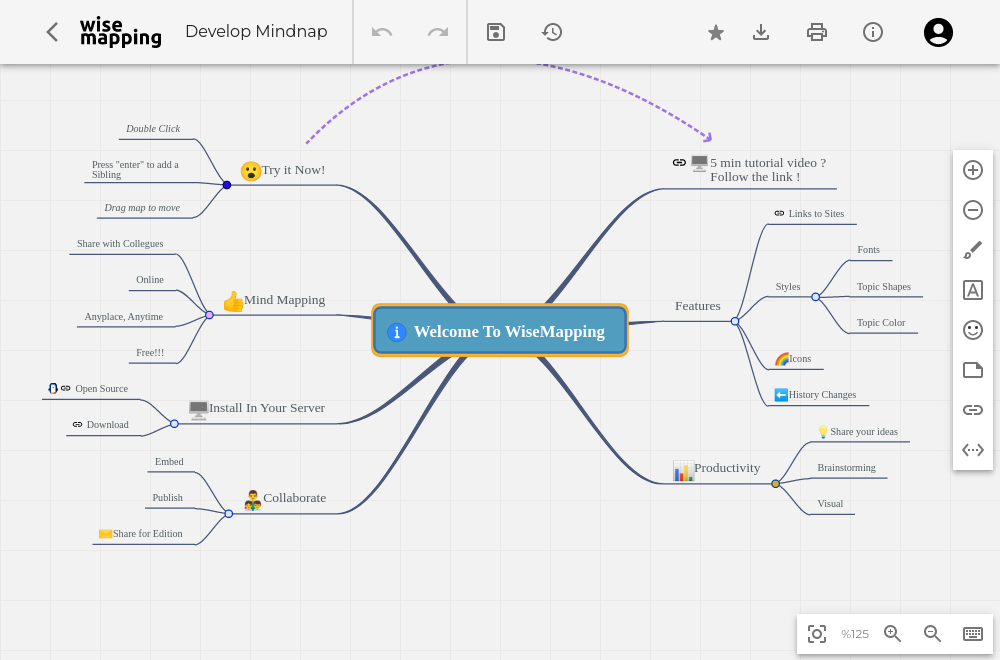Image resolution: width=1000 pixels, height=660 pixels.
Task: Select the Features topic
Action: click(x=698, y=306)
